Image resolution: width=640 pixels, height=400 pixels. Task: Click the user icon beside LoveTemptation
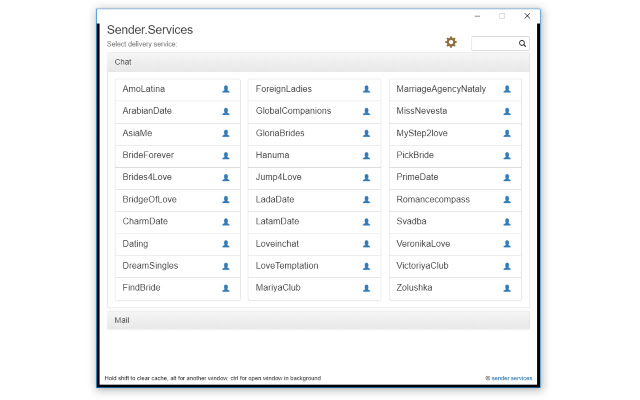coord(367,266)
